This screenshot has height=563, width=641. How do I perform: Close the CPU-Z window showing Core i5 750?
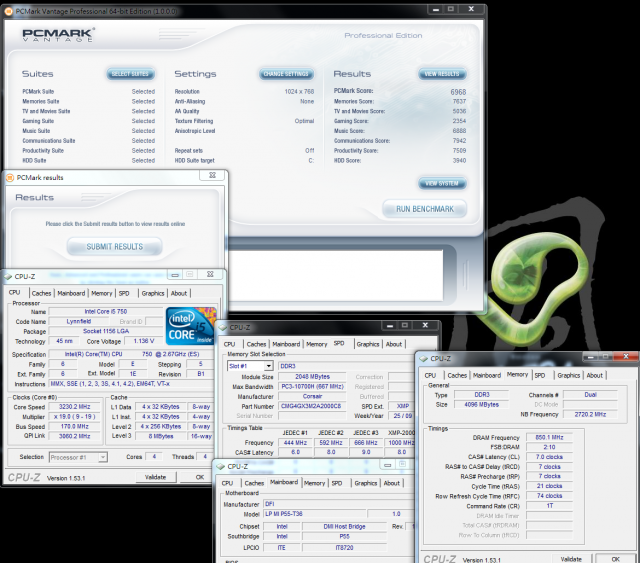pos(210,274)
